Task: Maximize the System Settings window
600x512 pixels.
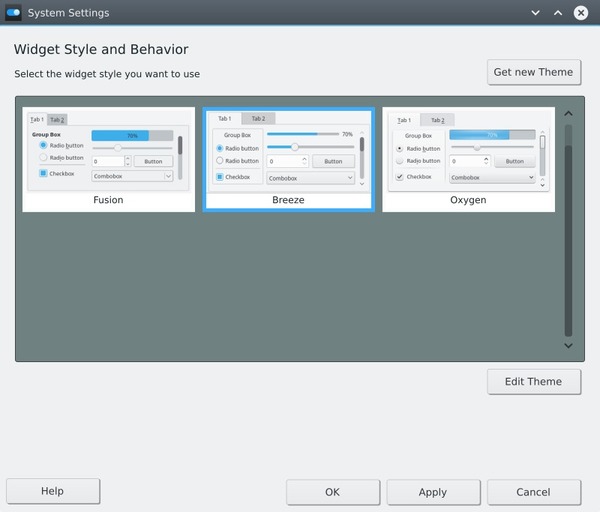Action: tap(558, 13)
